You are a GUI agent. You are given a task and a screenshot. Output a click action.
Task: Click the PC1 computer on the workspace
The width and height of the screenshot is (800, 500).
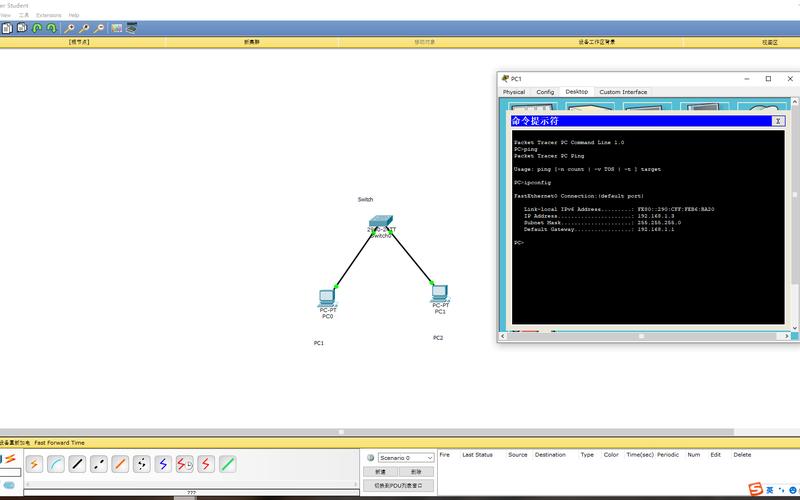[439, 293]
